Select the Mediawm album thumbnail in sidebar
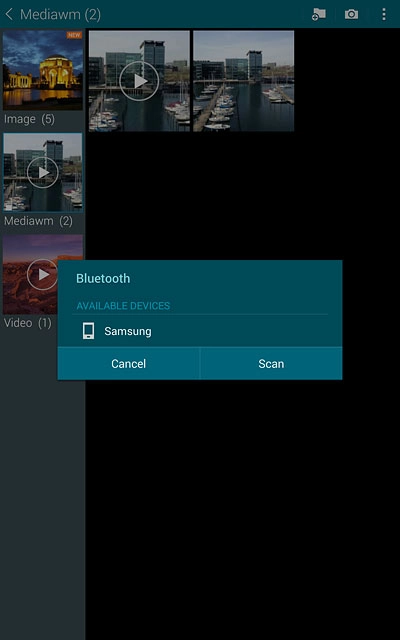 point(43,172)
